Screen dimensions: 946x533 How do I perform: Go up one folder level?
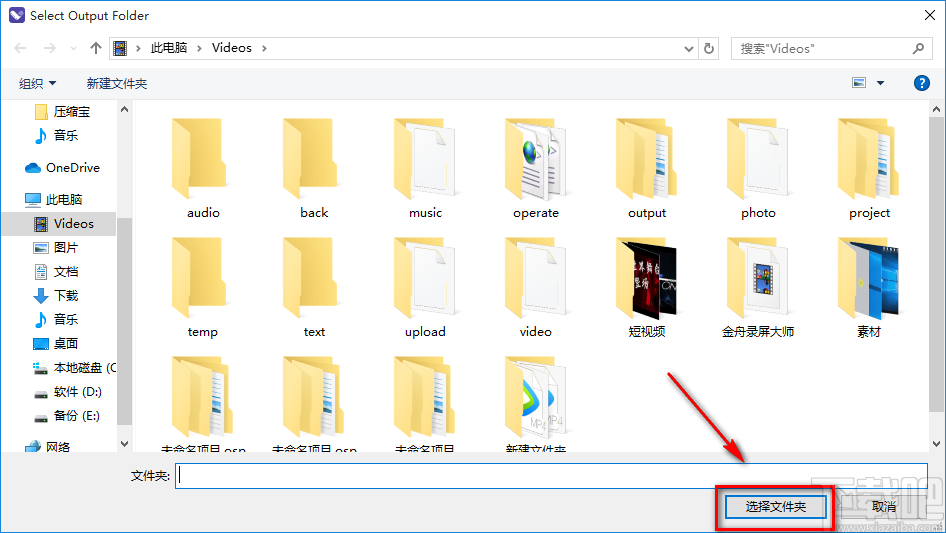(95, 48)
